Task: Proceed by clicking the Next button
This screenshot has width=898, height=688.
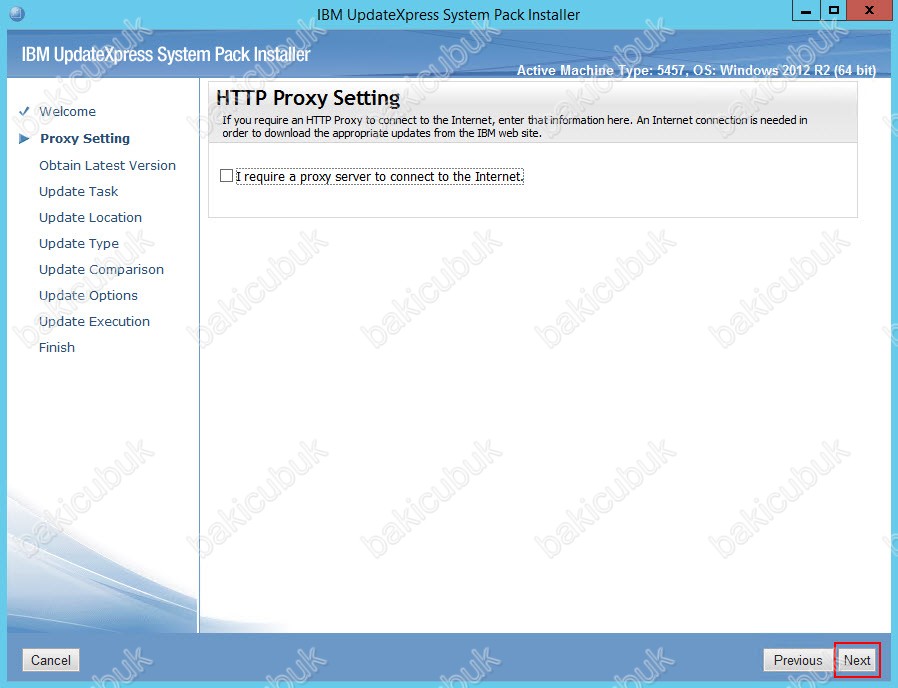Action: (857, 660)
